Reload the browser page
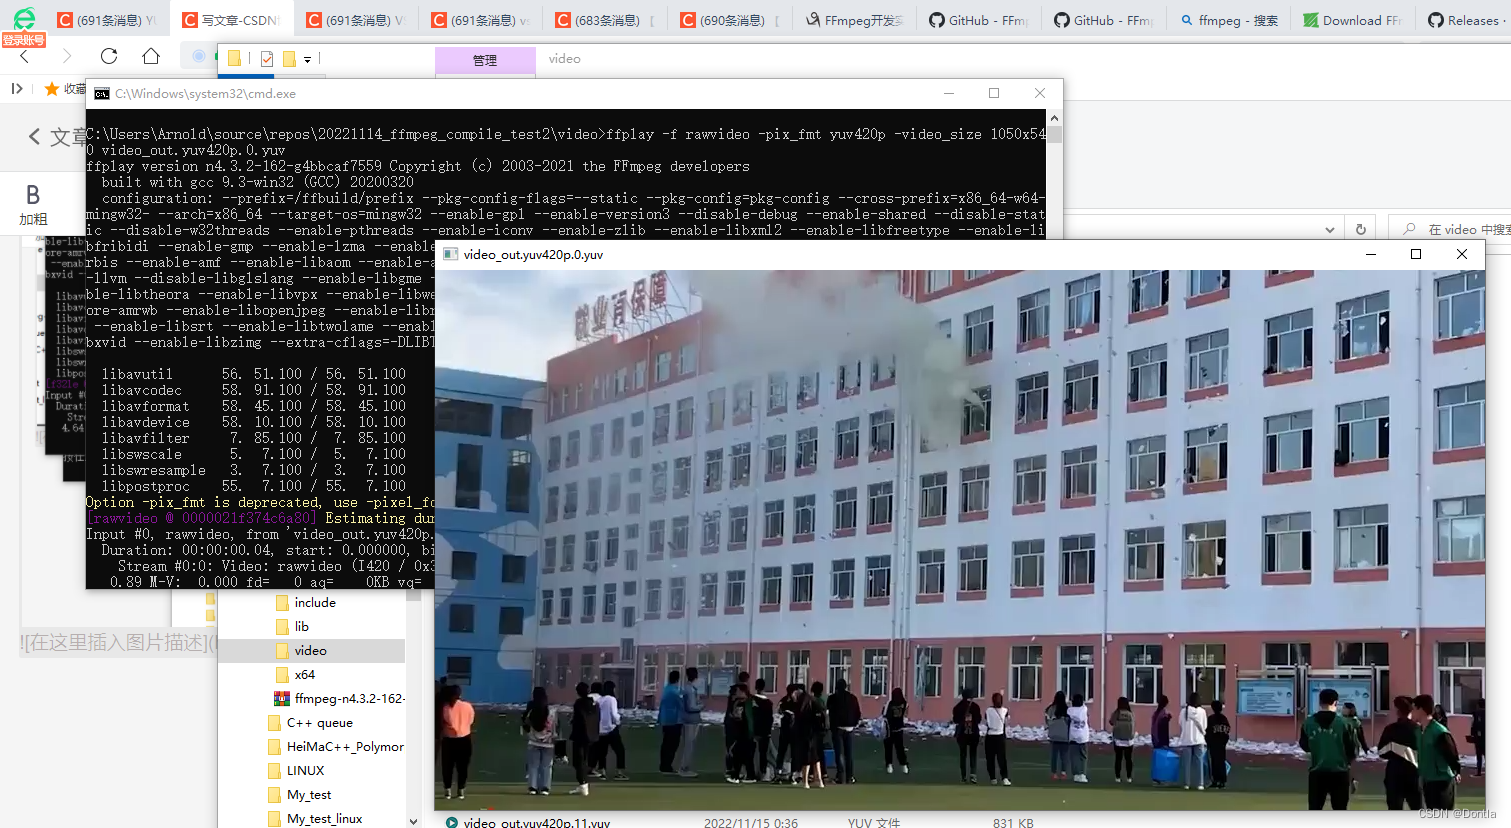 point(109,56)
